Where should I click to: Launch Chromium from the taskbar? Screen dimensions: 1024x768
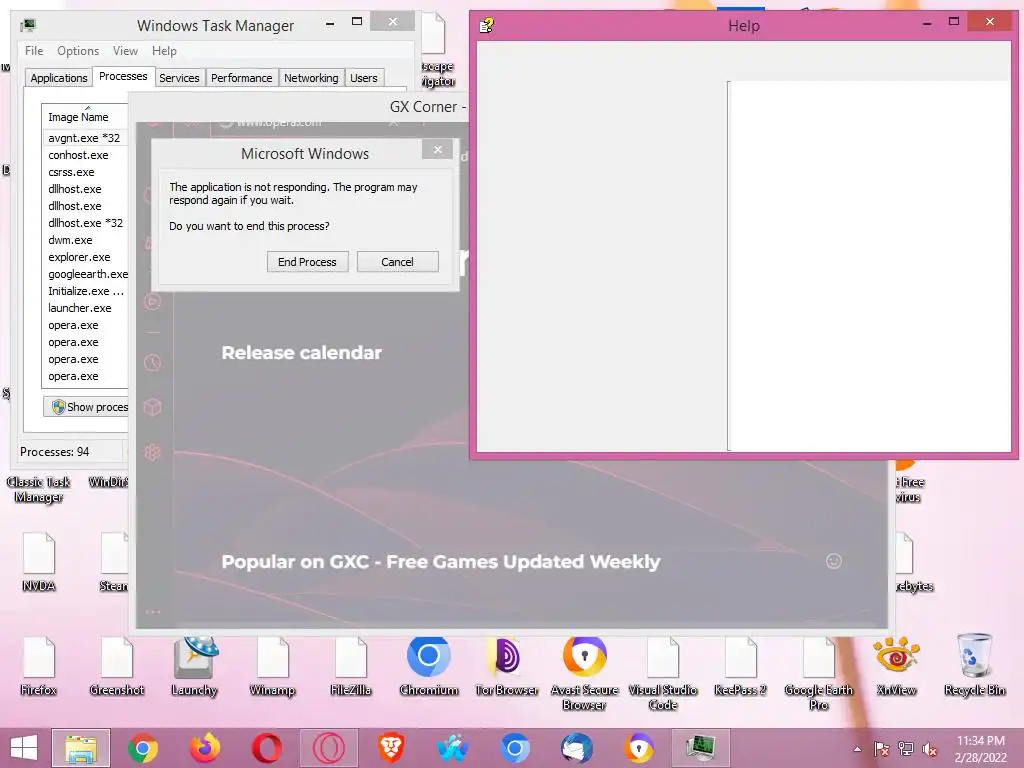click(515, 748)
